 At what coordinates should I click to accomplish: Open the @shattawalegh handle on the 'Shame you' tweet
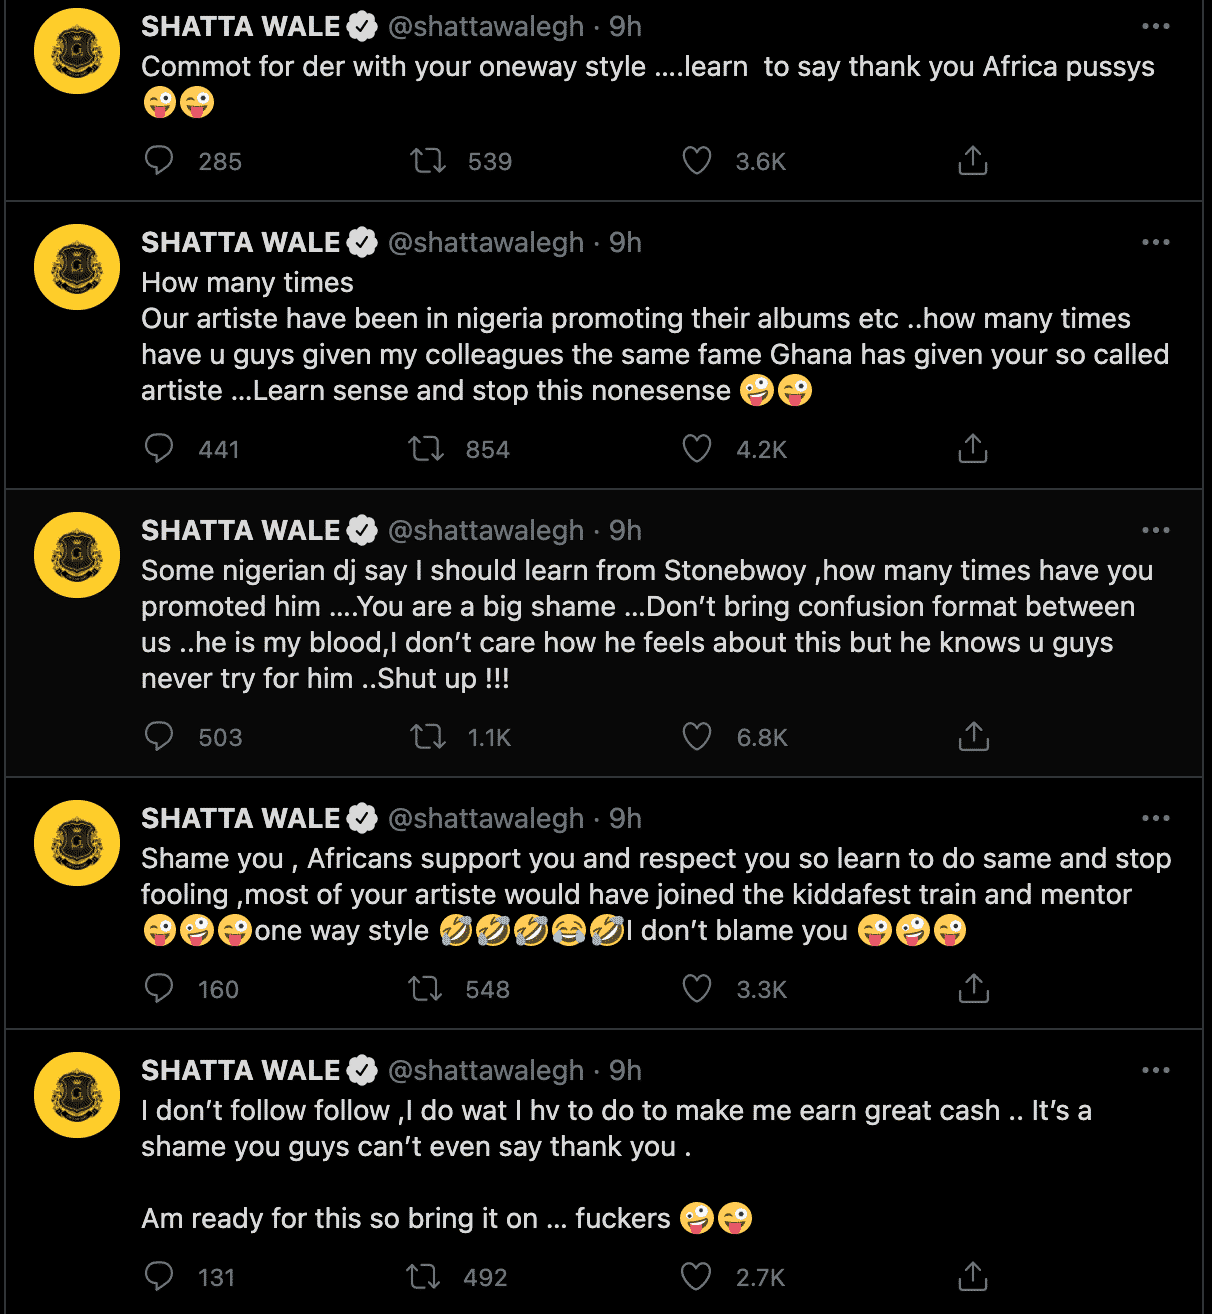point(486,818)
